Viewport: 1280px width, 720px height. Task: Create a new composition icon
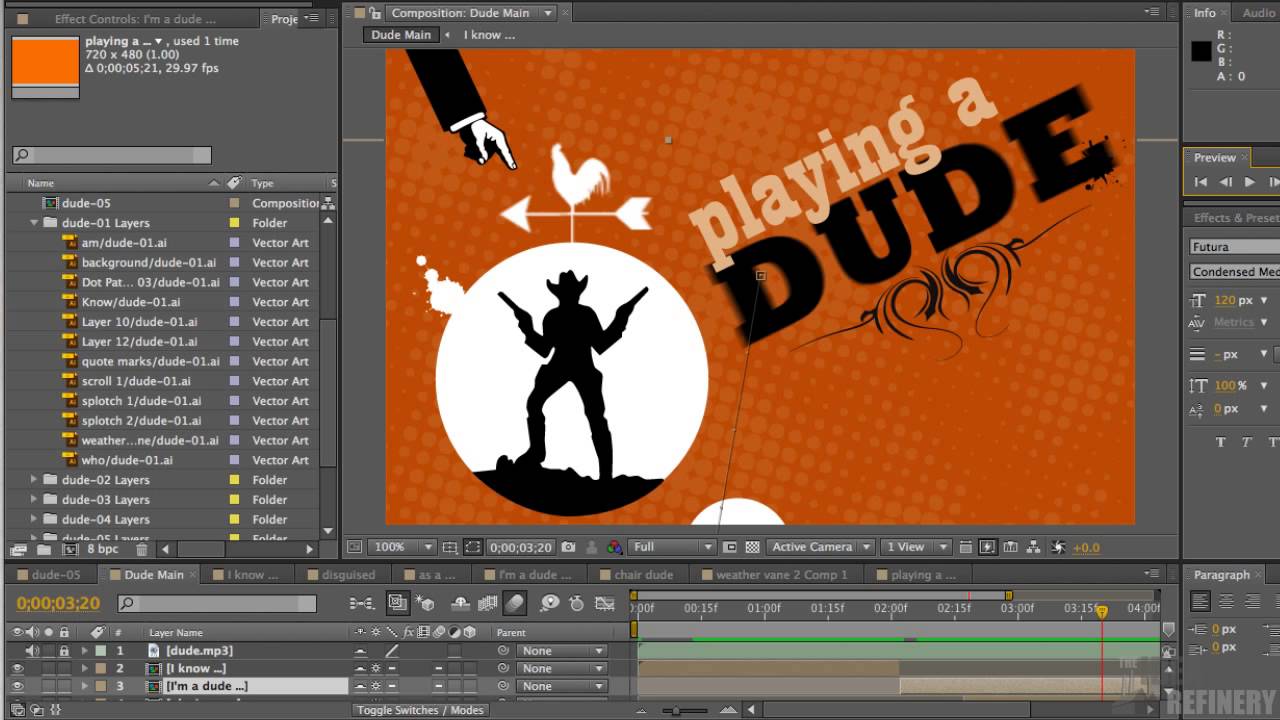click(70, 549)
